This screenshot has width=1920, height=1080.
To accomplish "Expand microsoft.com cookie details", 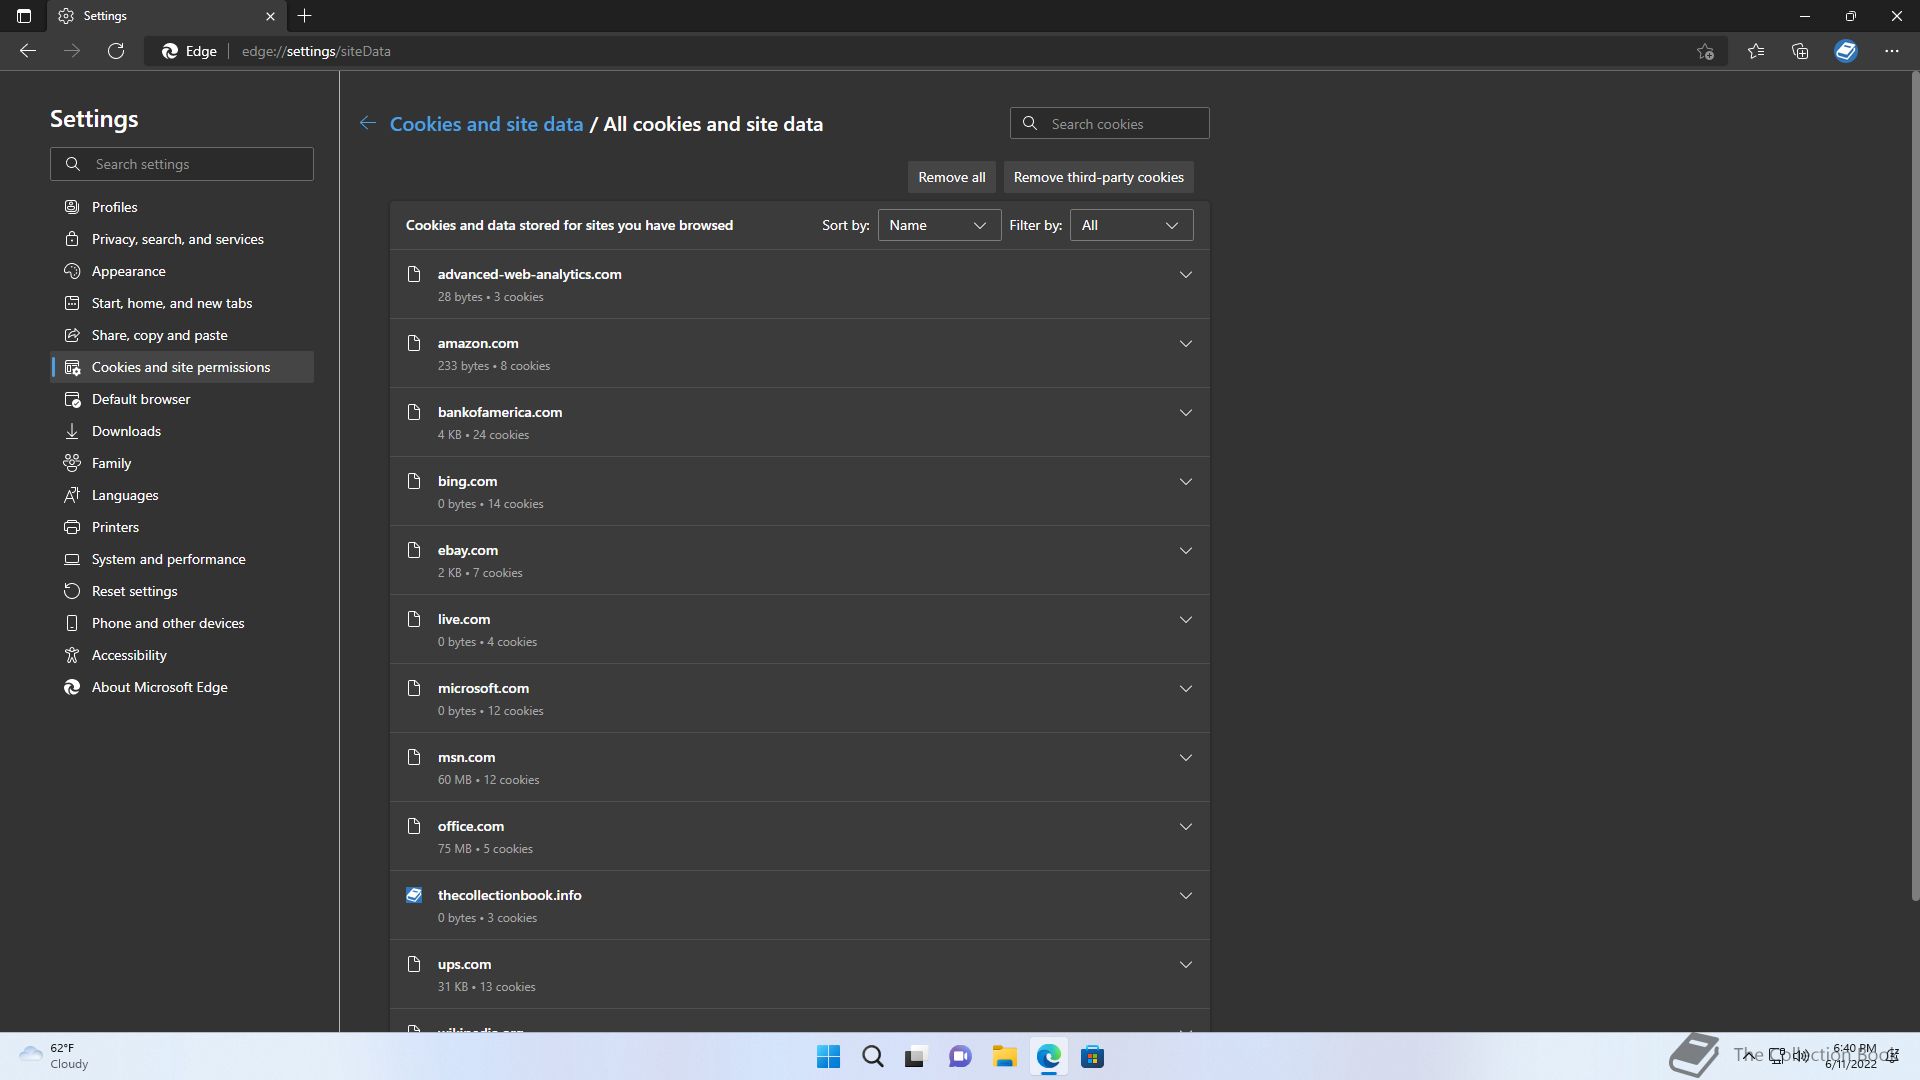I will tap(1185, 688).
